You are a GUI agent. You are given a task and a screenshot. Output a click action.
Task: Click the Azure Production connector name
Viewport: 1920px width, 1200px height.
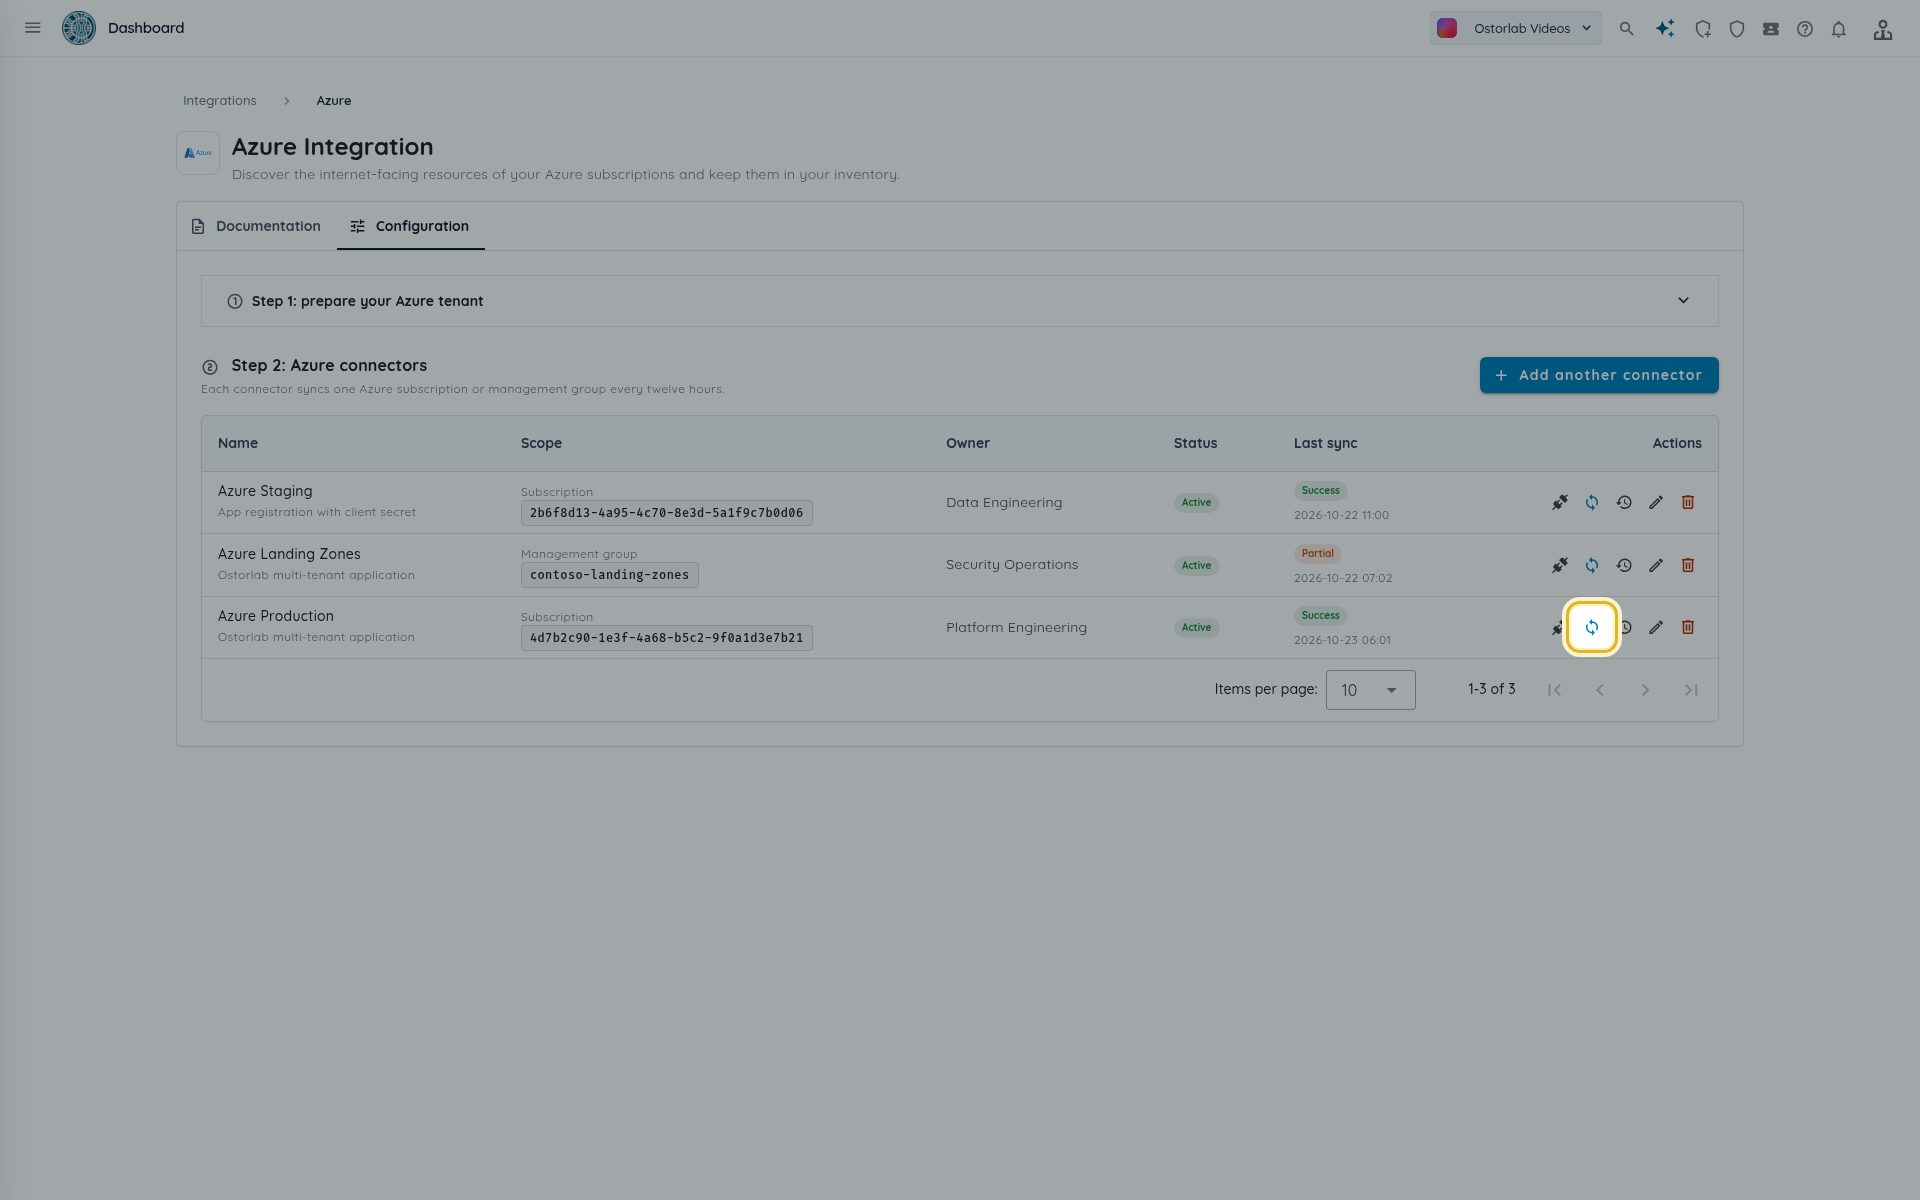click(x=276, y=616)
